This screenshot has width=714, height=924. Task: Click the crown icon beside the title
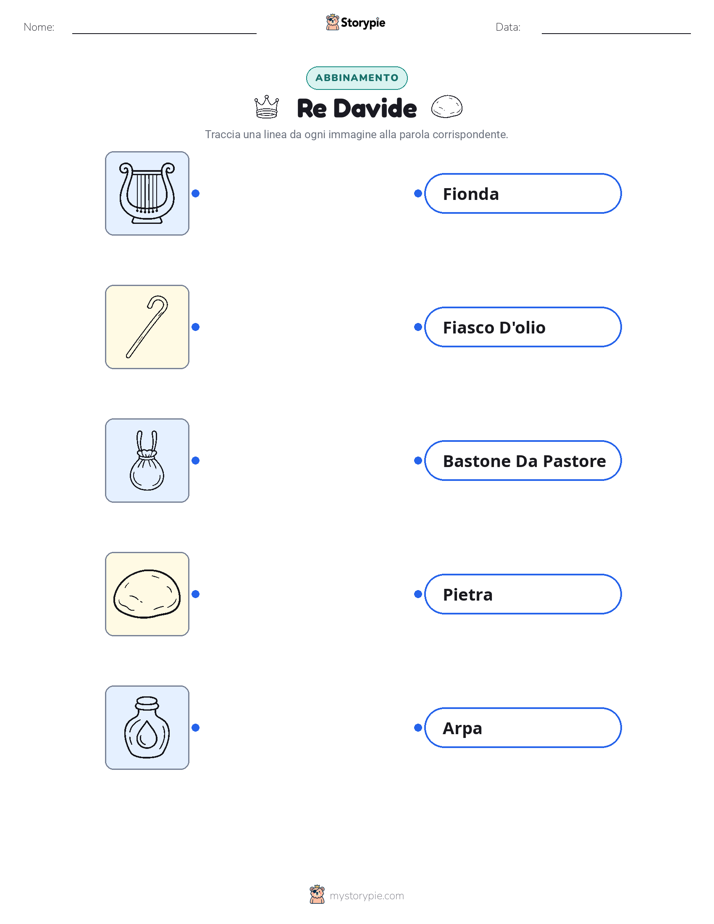(266, 107)
